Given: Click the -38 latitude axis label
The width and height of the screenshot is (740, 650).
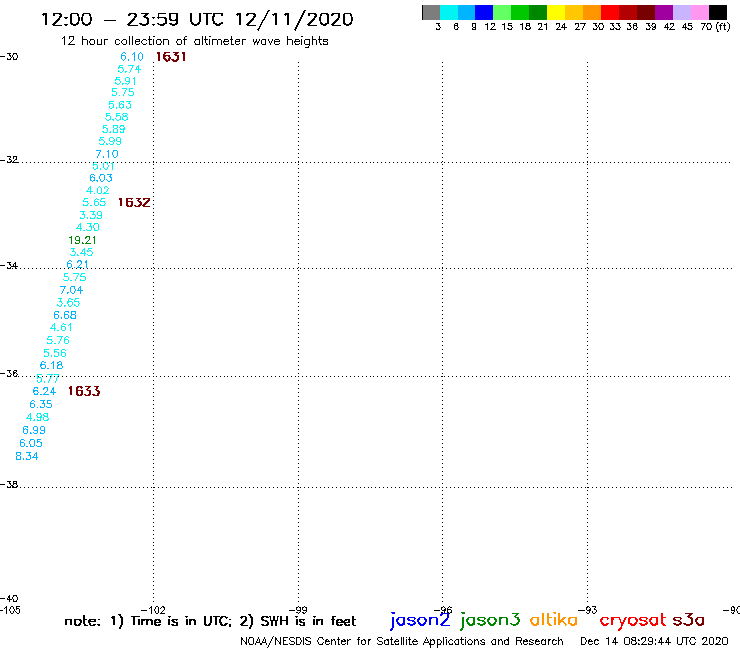Looking at the screenshot, I should pyautogui.click(x=9, y=484).
